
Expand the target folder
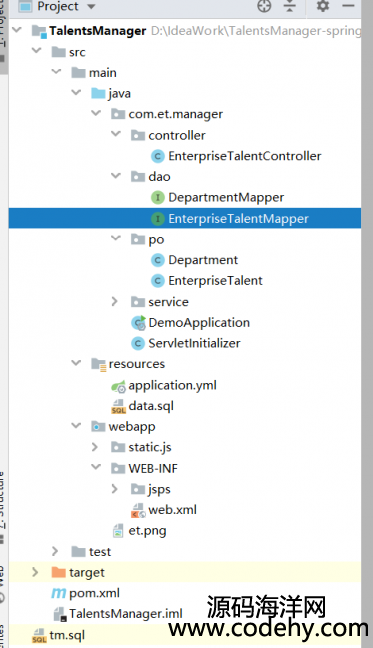click(35, 572)
